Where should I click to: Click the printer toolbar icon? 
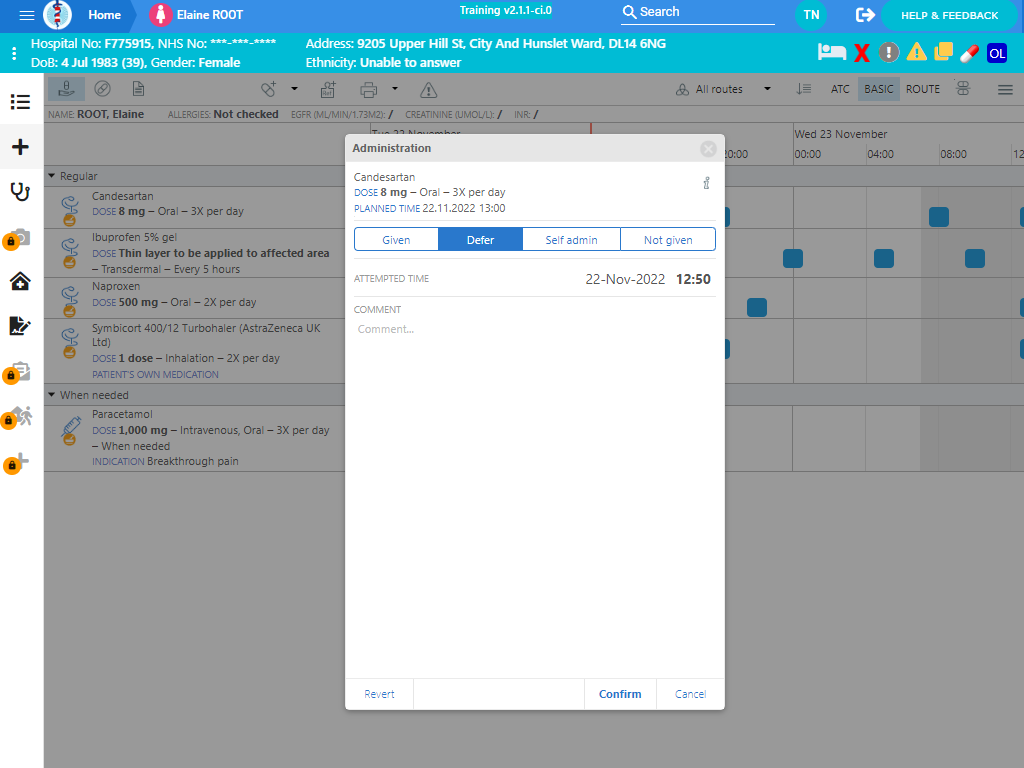tap(368, 89)
